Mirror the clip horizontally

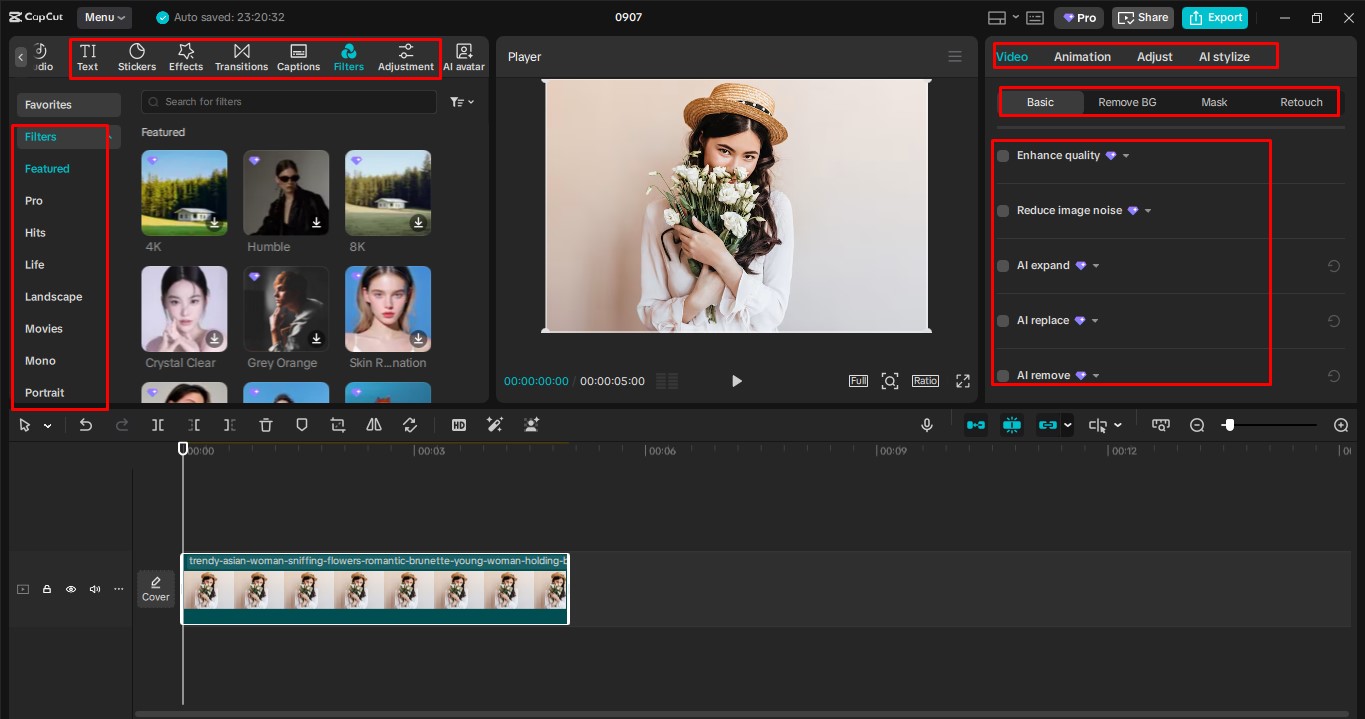click(x=373, y=425)
